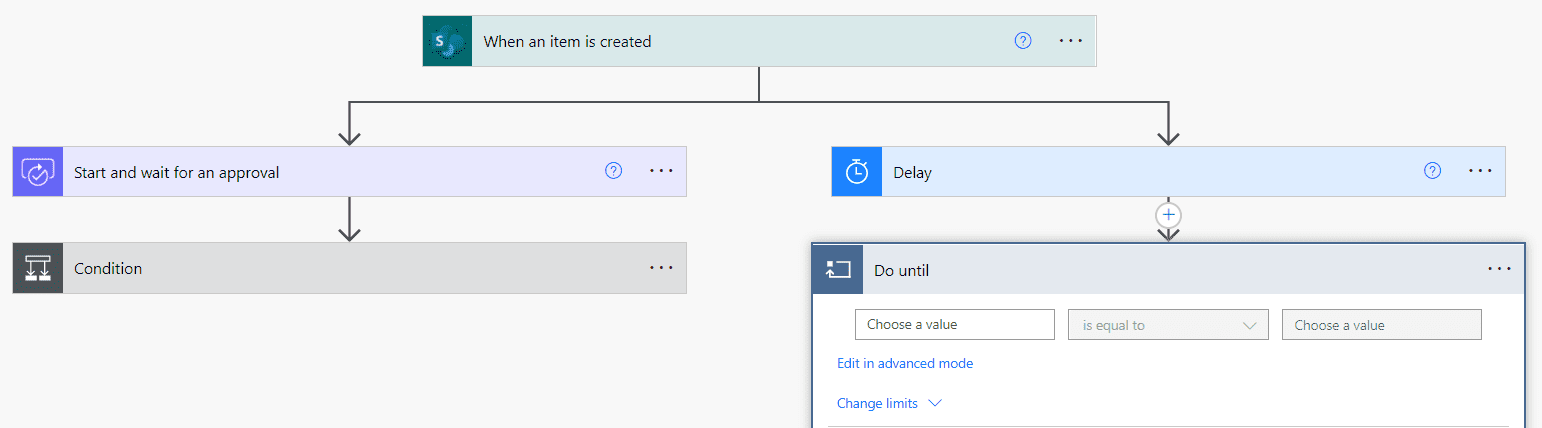Insert a new step below Delay
This screenshot has height=428, width=1542.
tap(1168, 214)
